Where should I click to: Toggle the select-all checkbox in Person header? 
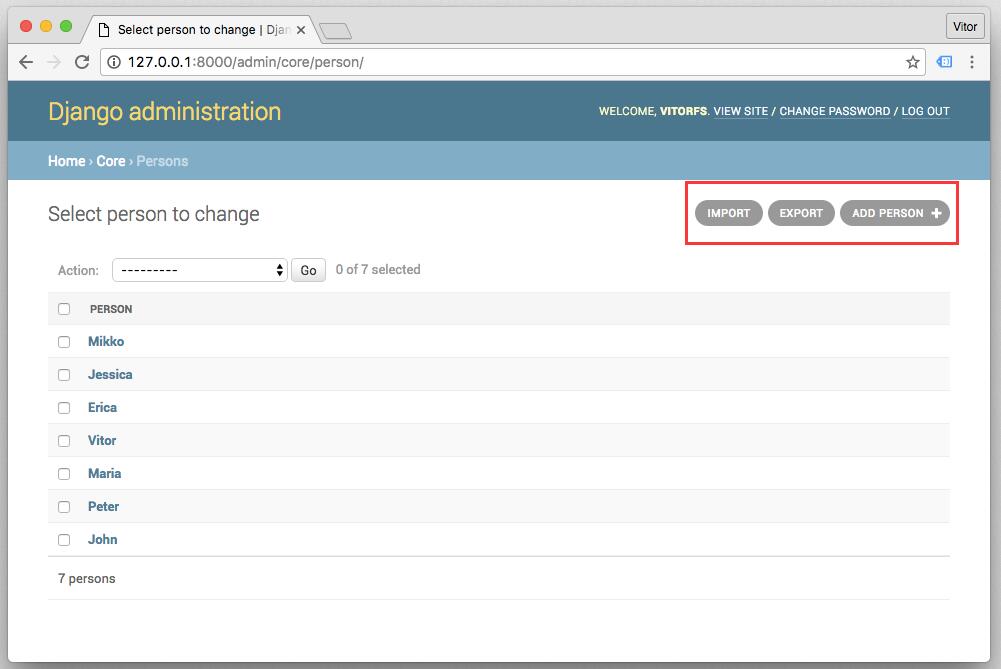pos(64,309)
